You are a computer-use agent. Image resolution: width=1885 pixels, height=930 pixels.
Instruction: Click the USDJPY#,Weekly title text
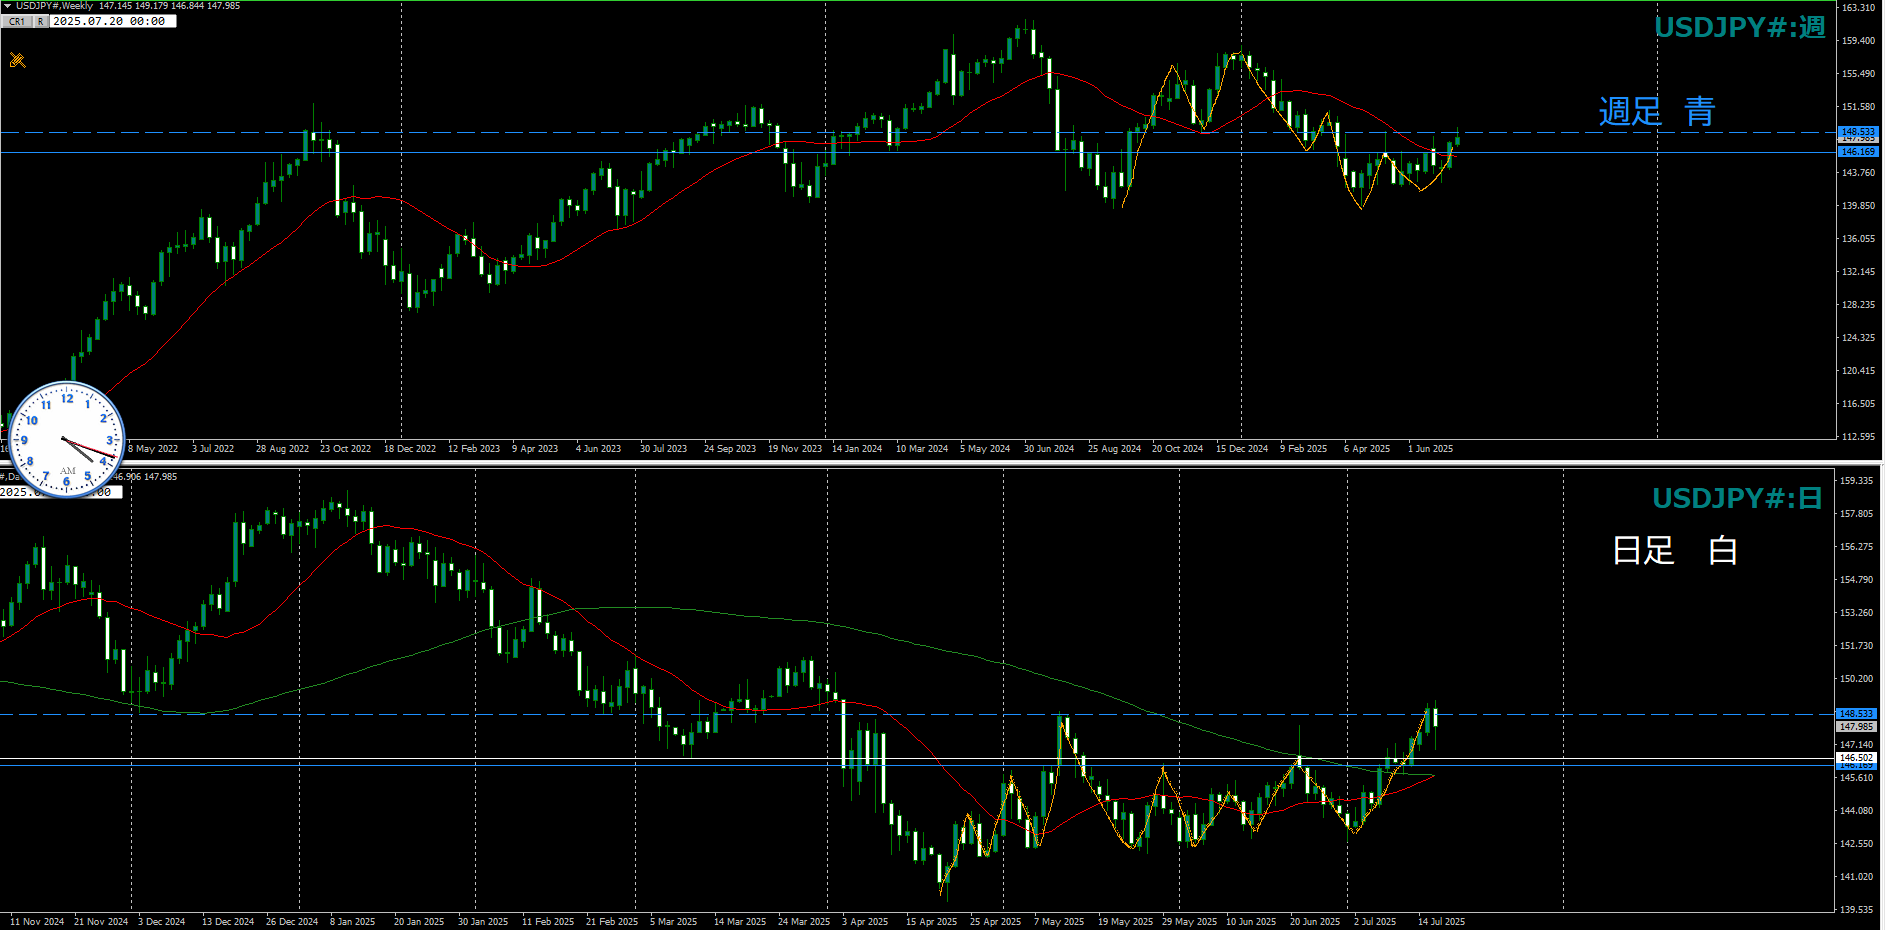(54, 6)
